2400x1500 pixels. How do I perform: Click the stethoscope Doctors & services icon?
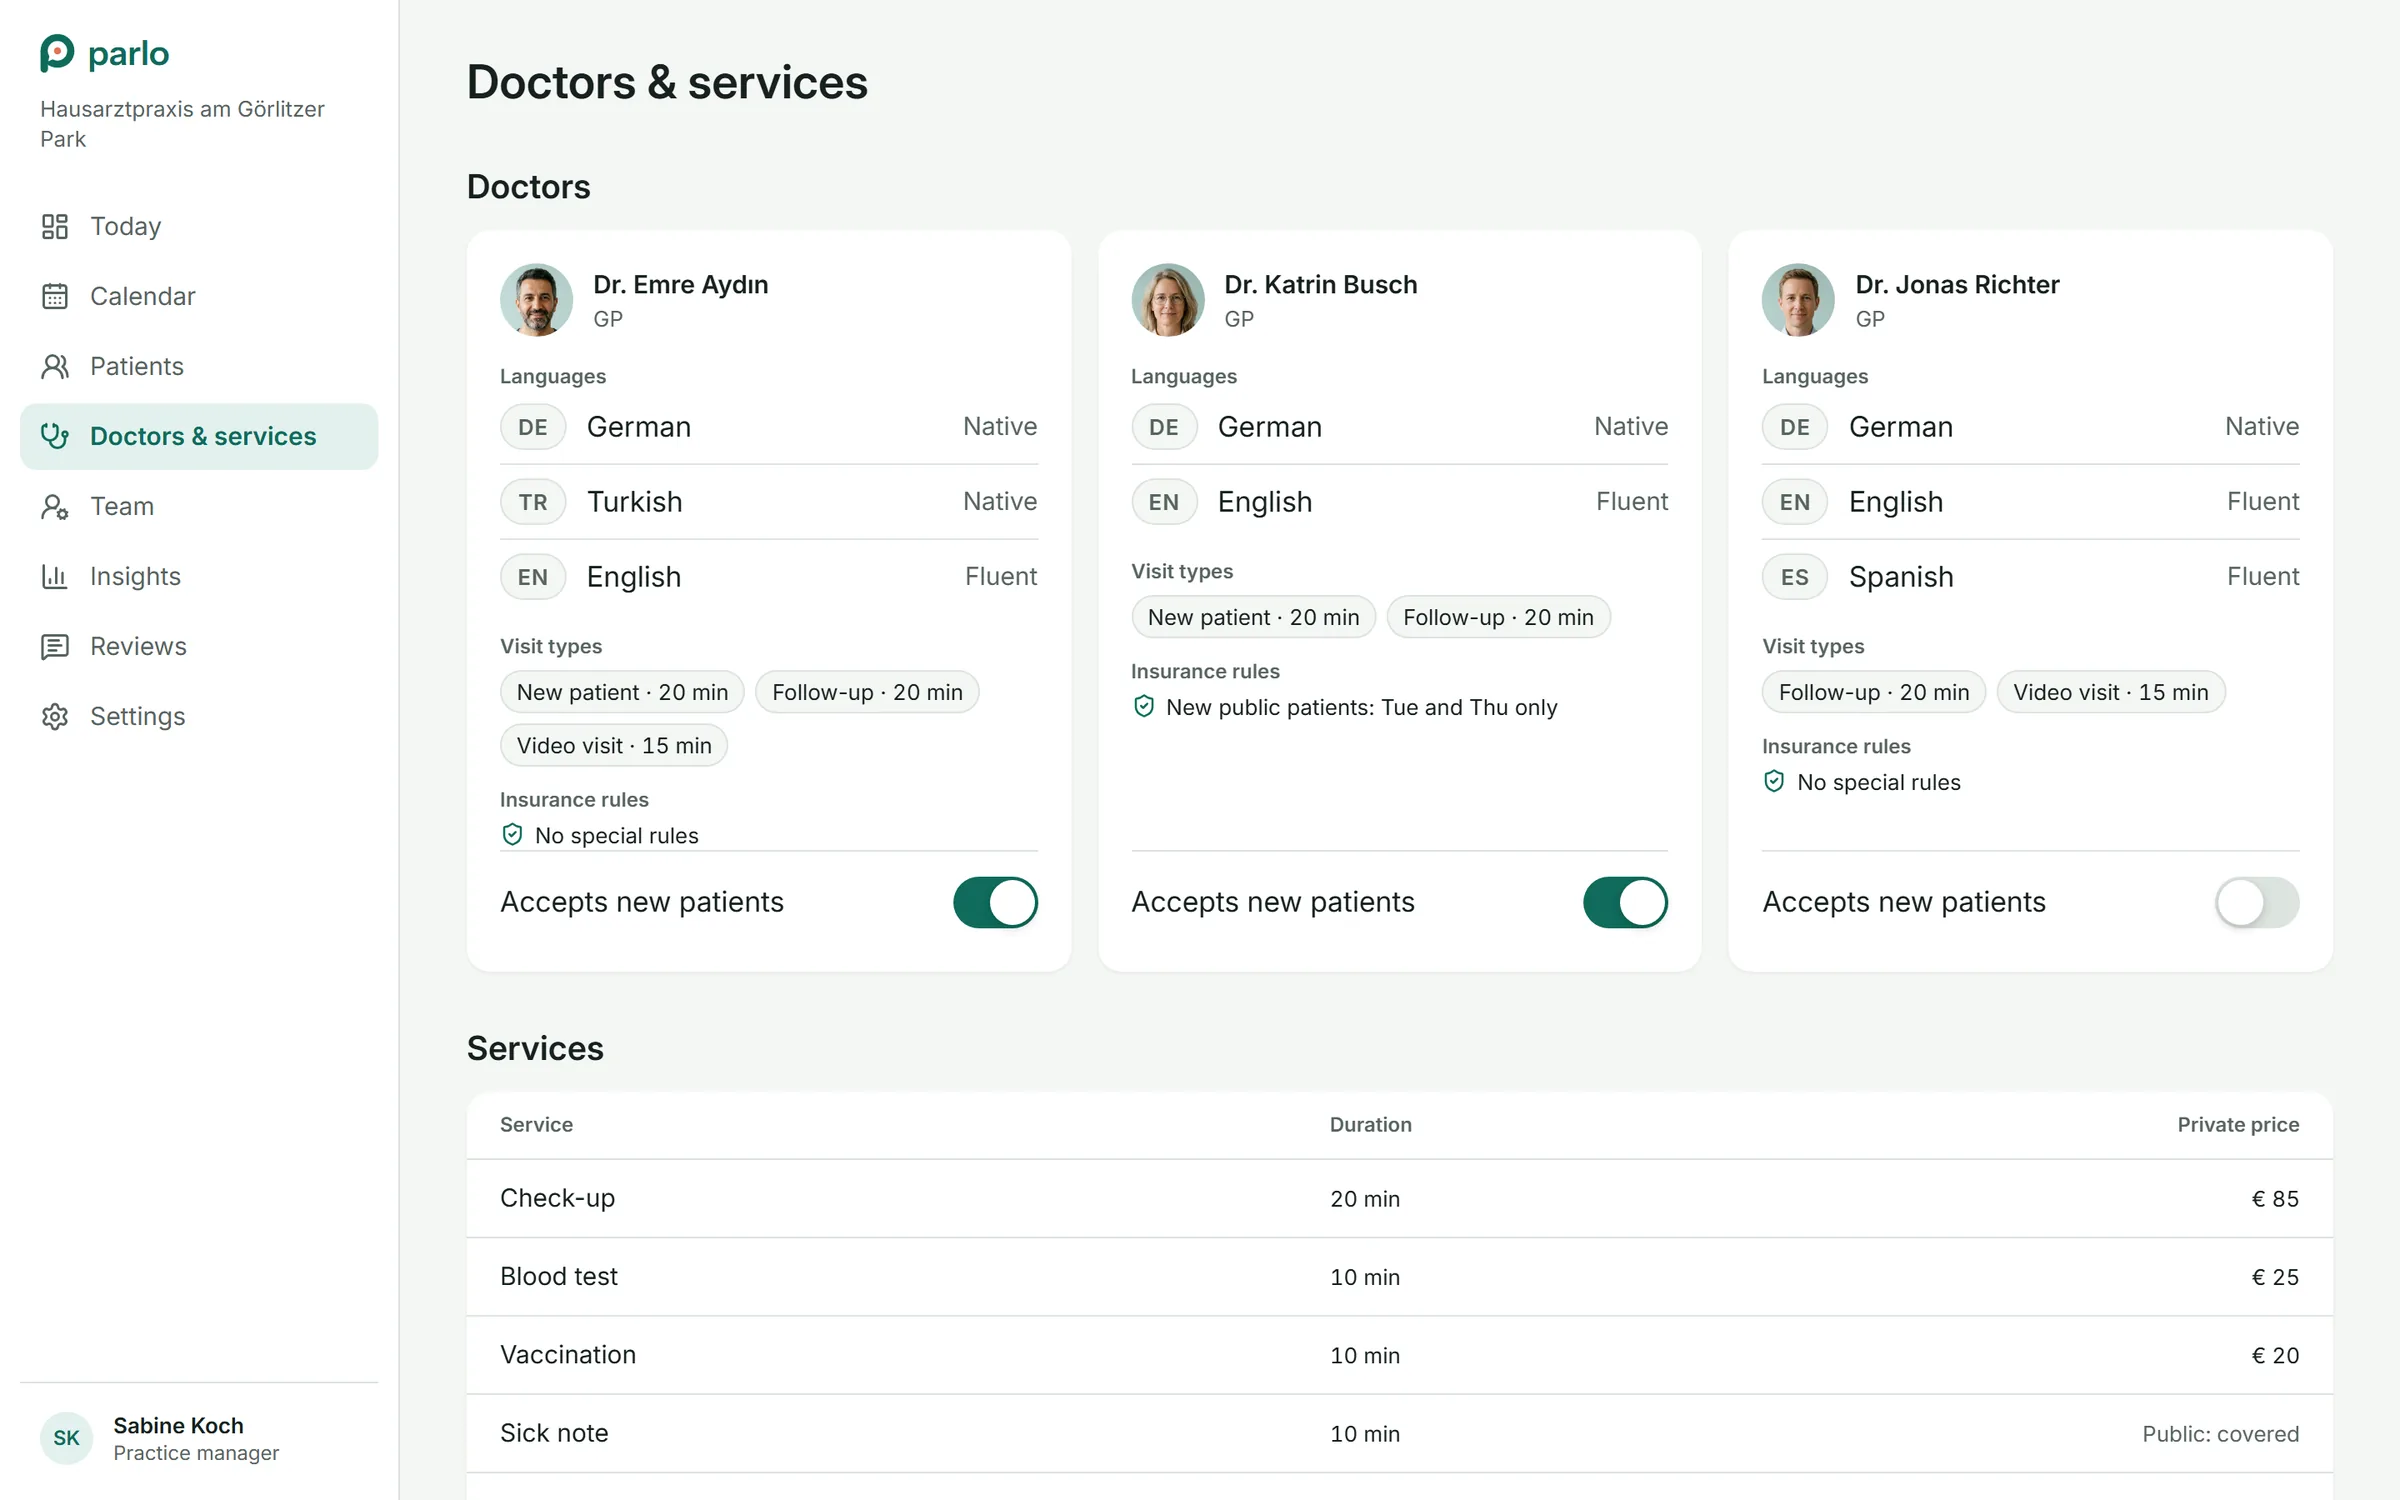click(55, 437)
